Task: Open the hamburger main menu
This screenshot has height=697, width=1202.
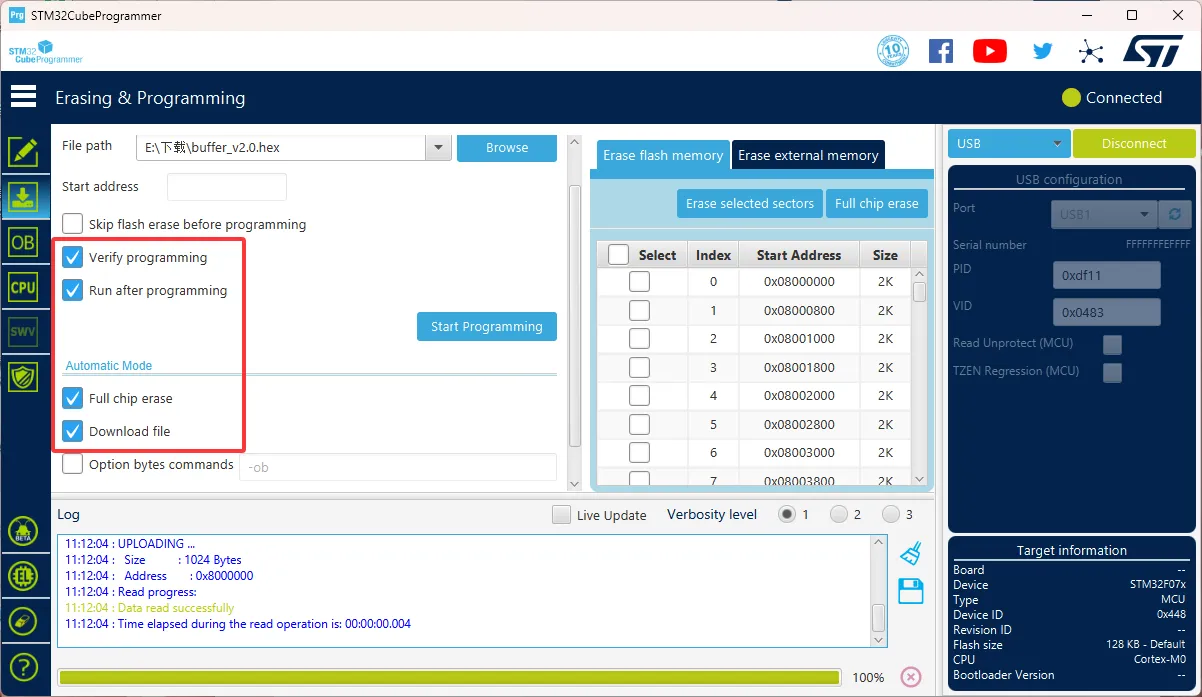Action: coord(23,97)
